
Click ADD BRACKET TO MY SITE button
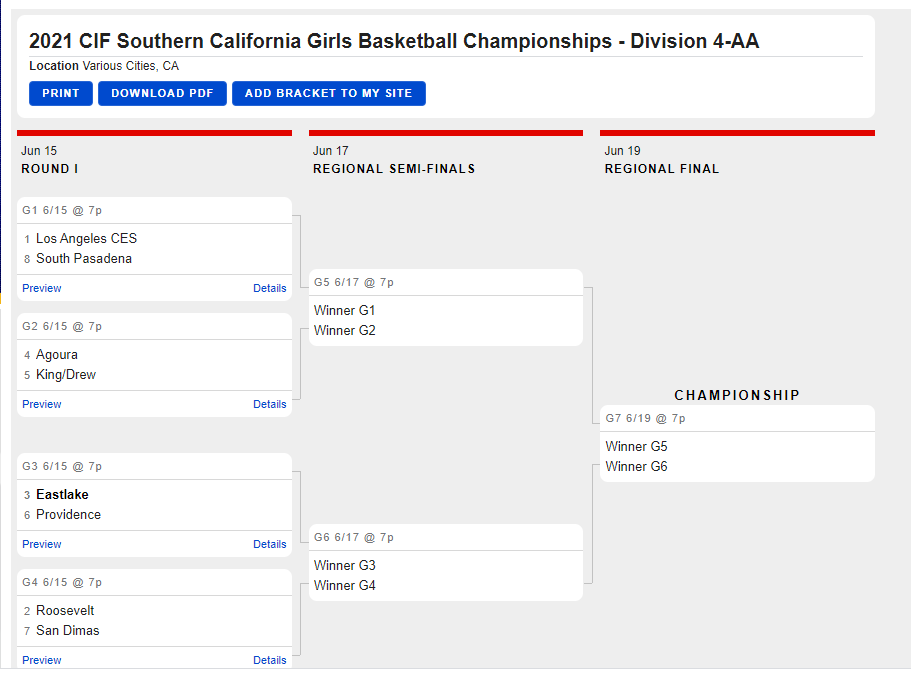pos(328,94)
